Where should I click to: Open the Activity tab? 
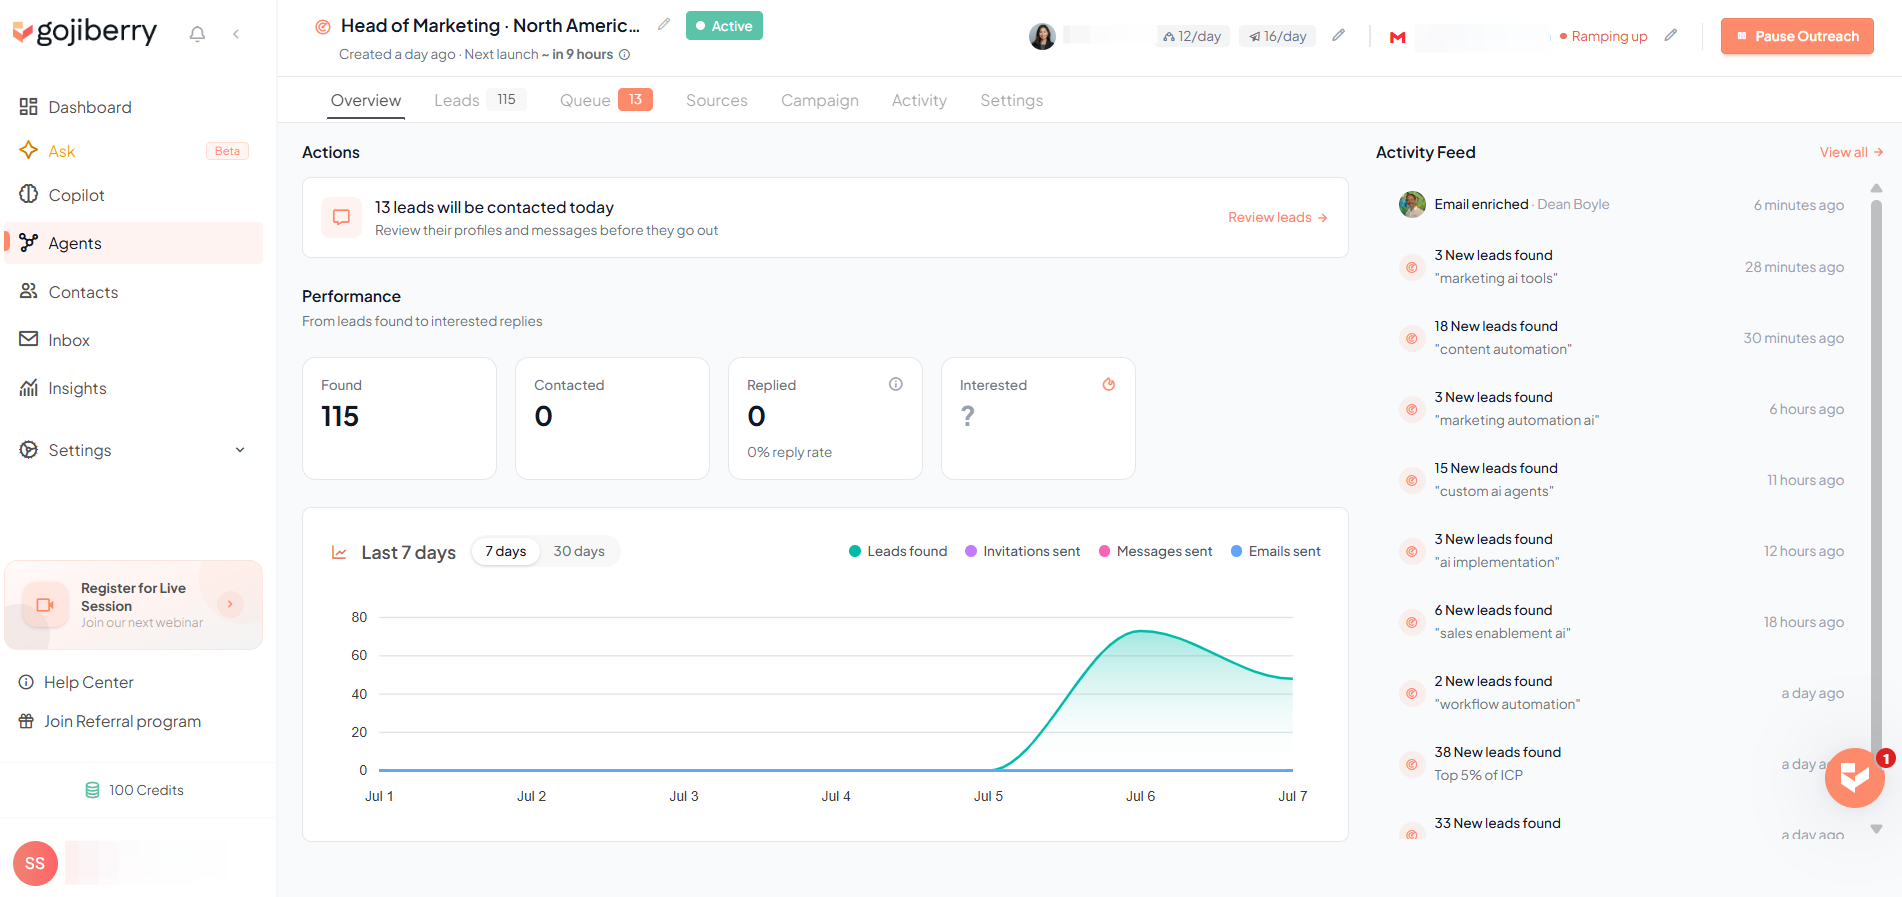(x=919, y=100)
